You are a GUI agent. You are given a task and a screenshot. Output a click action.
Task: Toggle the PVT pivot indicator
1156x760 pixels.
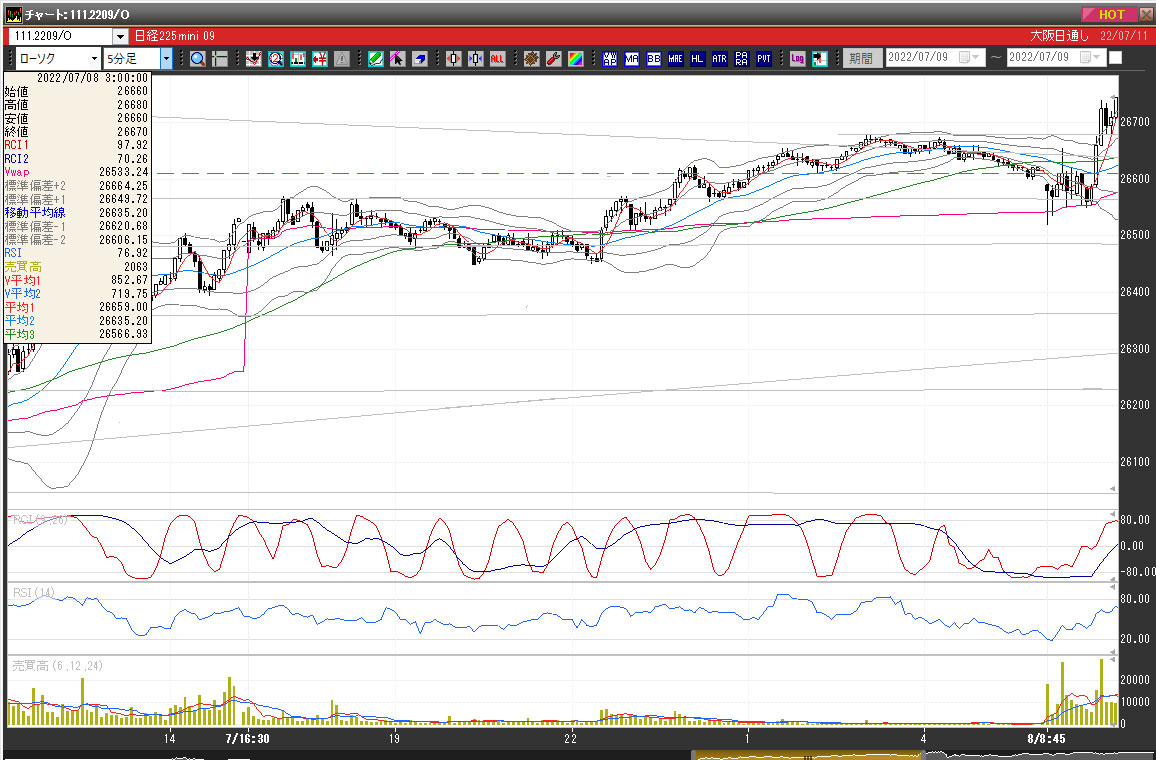pyautogui.click(x=764, y=59)
